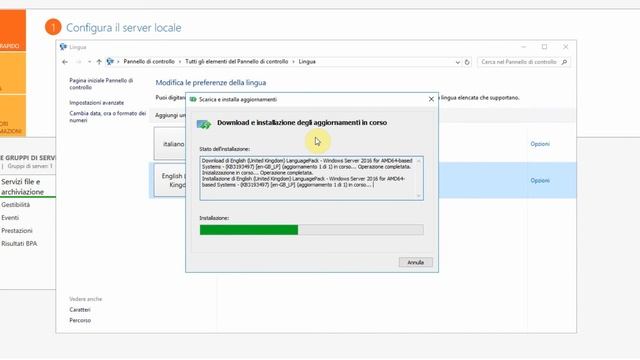Screen dimensions: 640x360
Task: Select the English United Kingdom language row
Action: (x=364, y=180)
